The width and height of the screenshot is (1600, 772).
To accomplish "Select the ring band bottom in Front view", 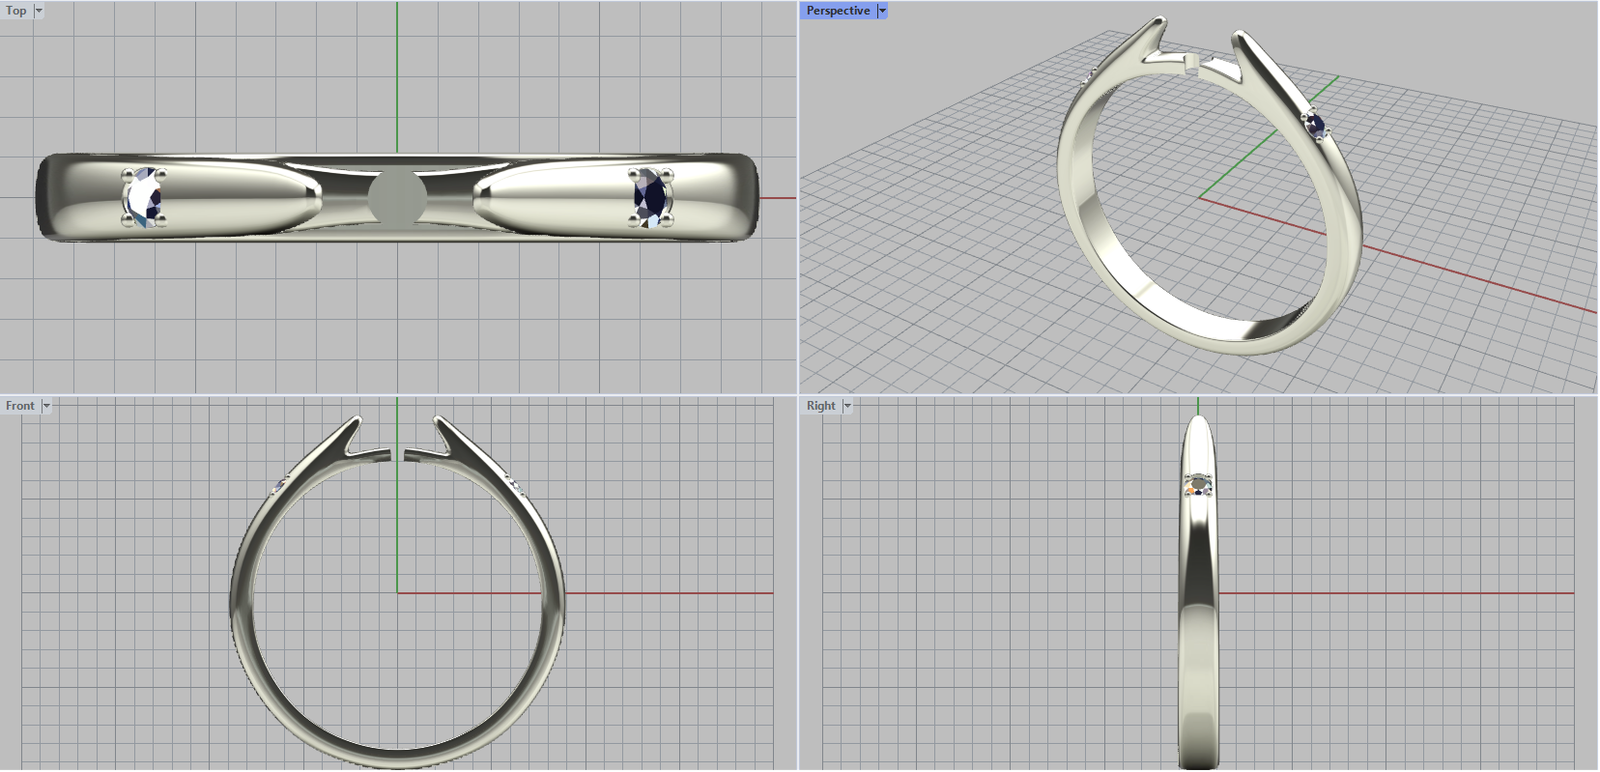I will (397, 756).
